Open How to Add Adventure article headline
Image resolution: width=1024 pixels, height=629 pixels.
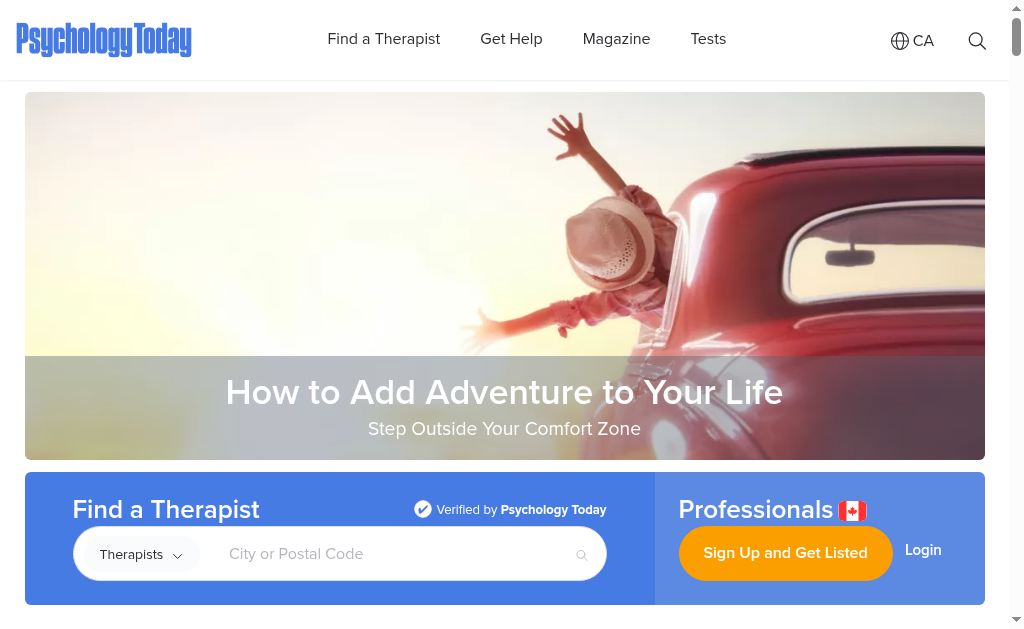pos(504,393)
